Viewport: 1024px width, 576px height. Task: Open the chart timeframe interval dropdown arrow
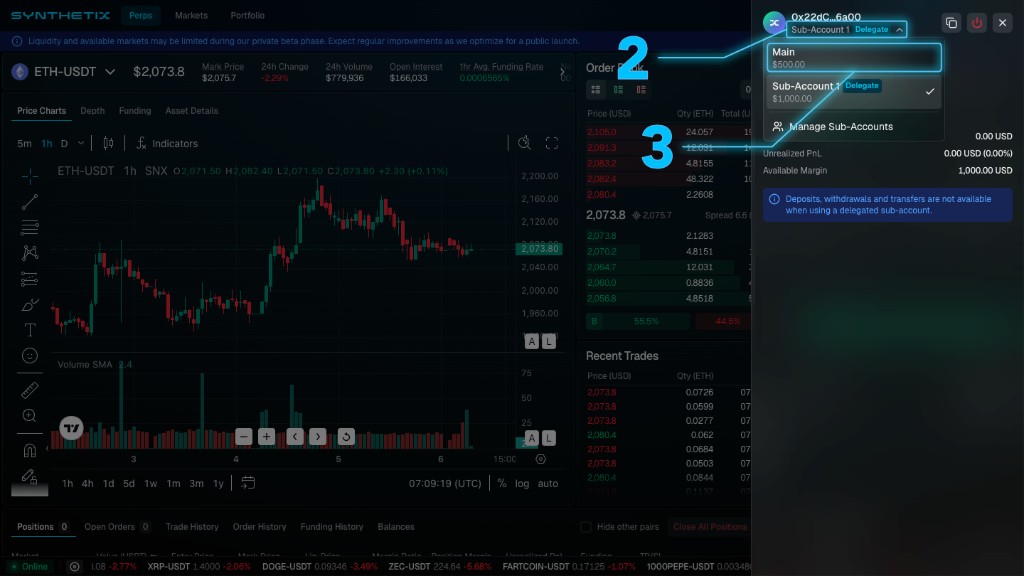pos(81,143)
